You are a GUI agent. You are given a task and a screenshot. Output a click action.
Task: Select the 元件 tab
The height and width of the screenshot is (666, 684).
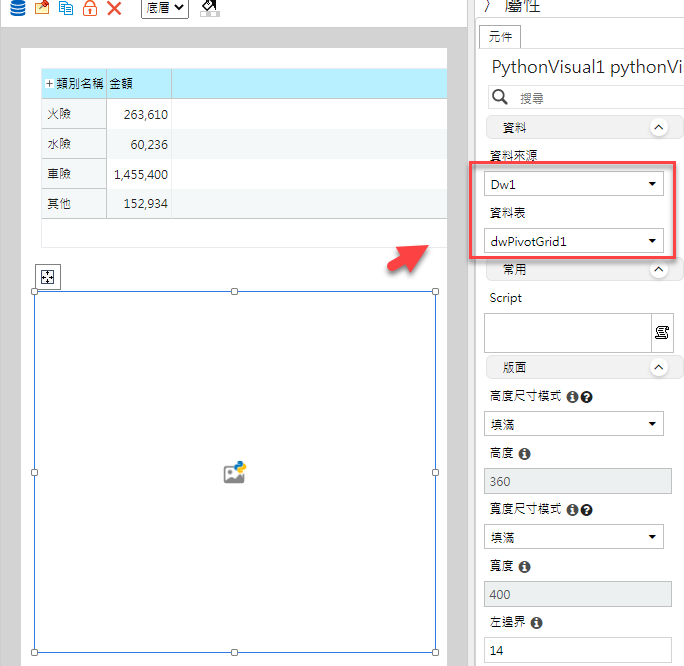tap(500, 37)
